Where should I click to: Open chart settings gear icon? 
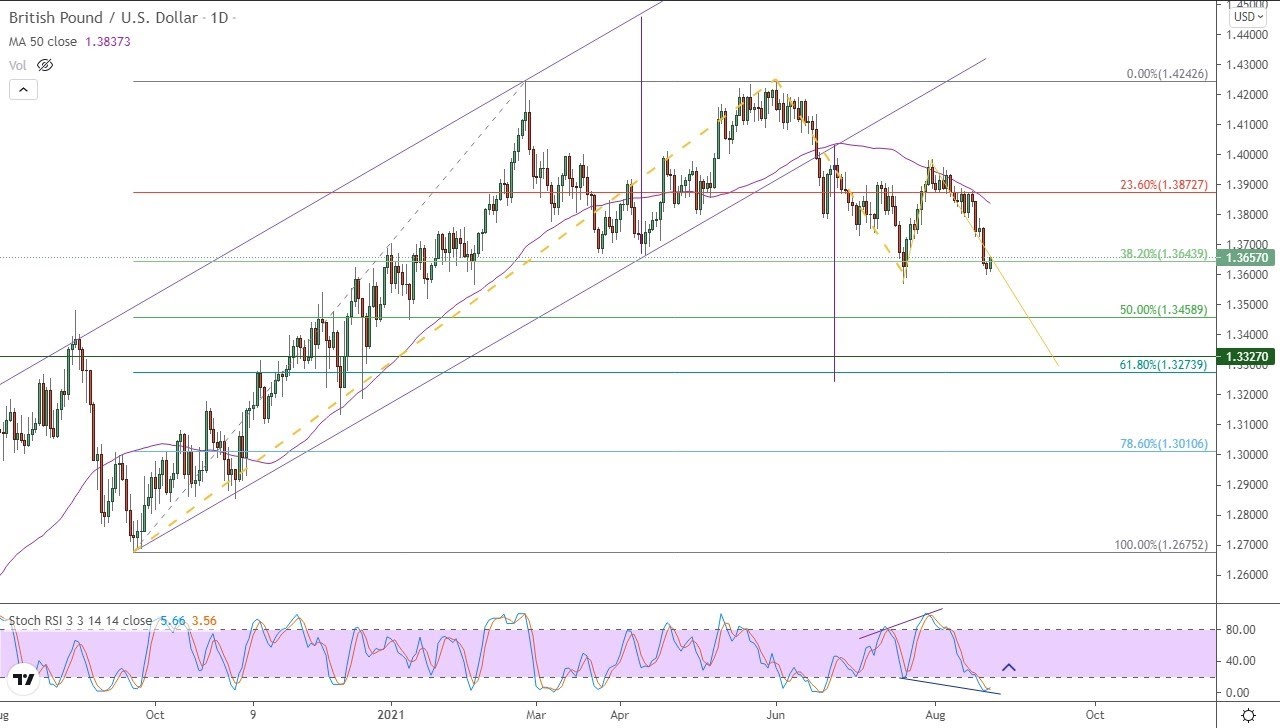click(1248, 715)
